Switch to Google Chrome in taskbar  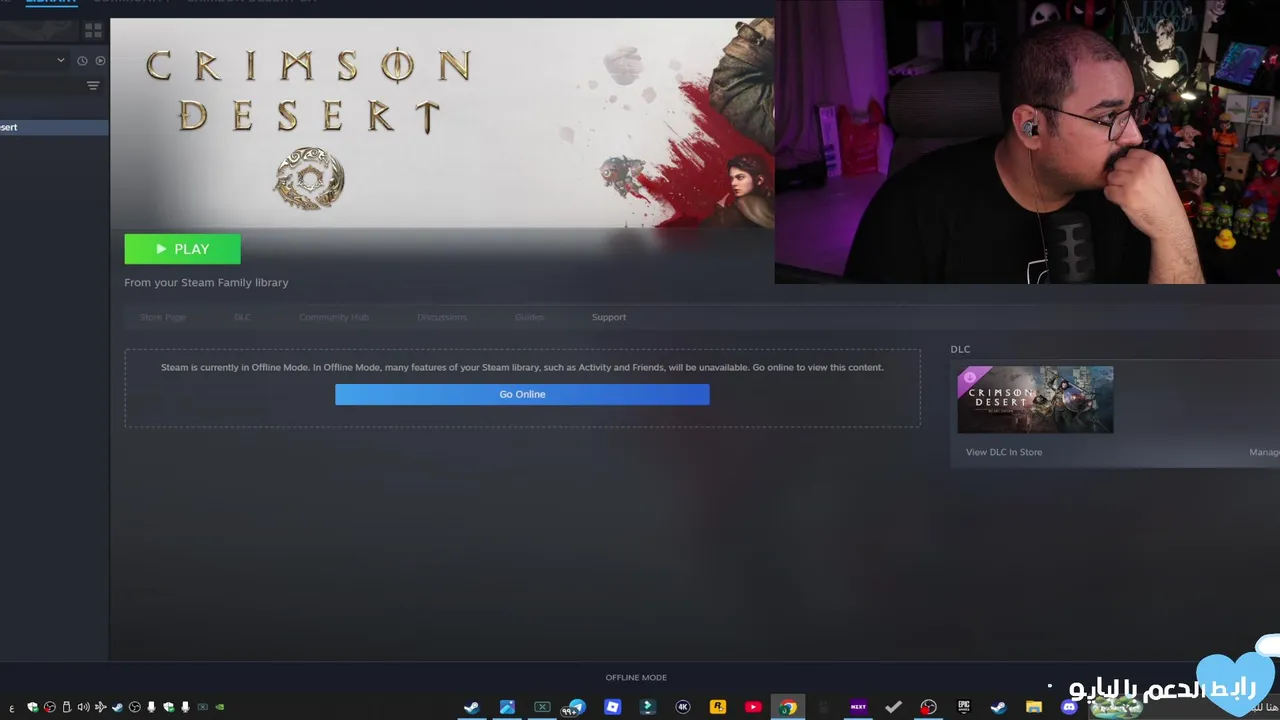click(x=788, y=707)
